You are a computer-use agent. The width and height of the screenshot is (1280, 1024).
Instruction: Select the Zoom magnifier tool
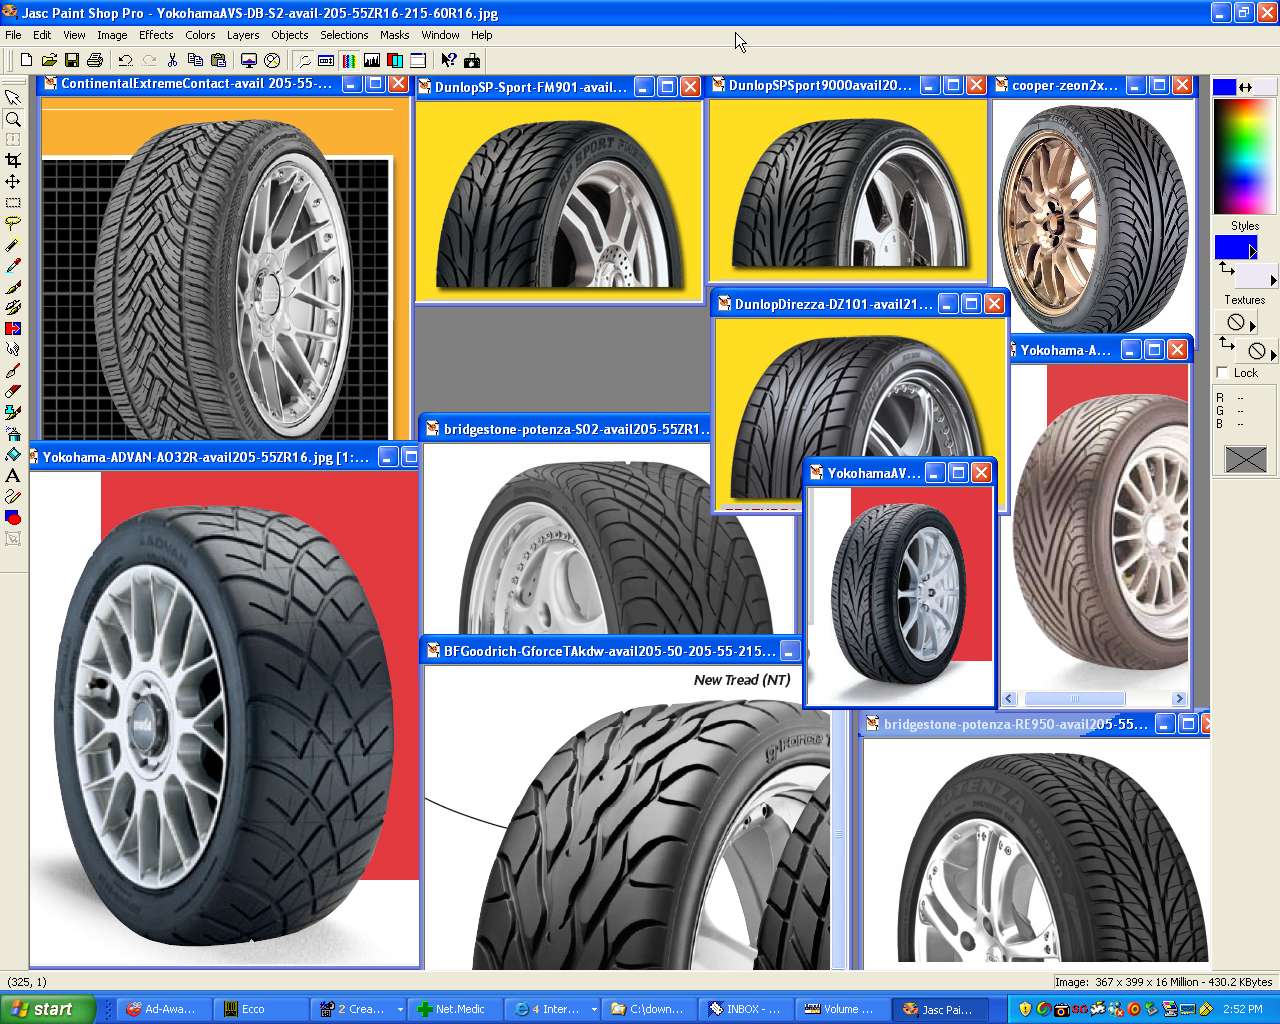pyautogui.click(x=13, y=119)
